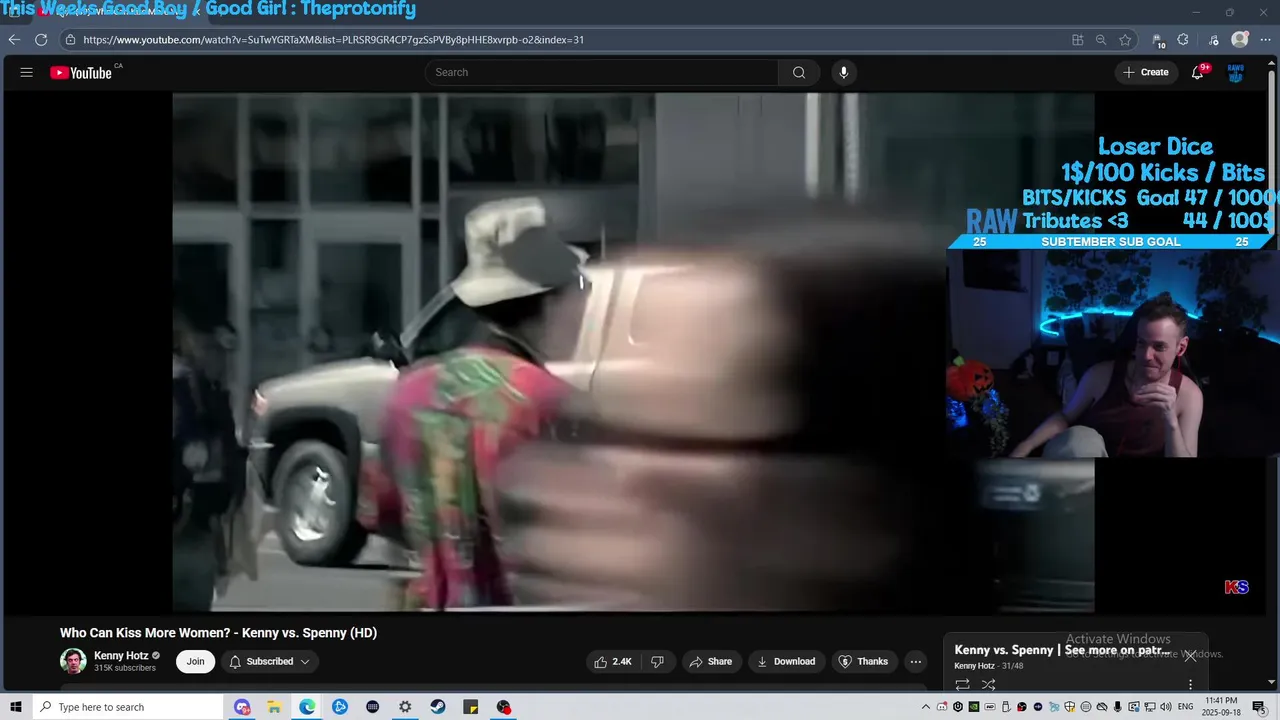The image size is (1280, 720).
Task: Click the zoom magnifier in address bar
Action: (x=1101, y=40)
